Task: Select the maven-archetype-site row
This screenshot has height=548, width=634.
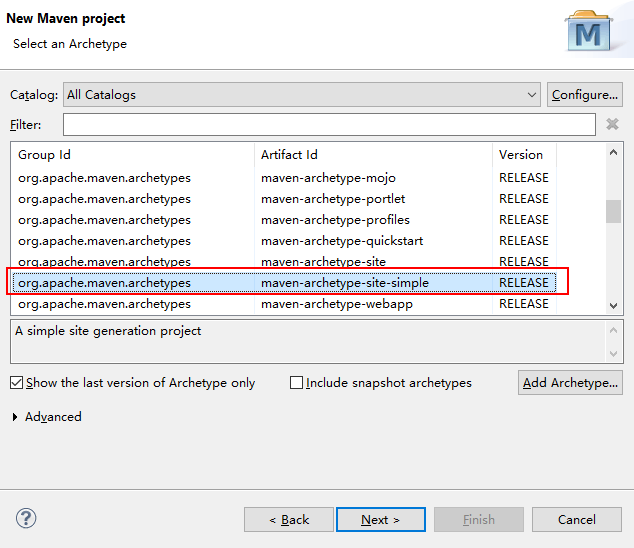Action: [284, 262]
